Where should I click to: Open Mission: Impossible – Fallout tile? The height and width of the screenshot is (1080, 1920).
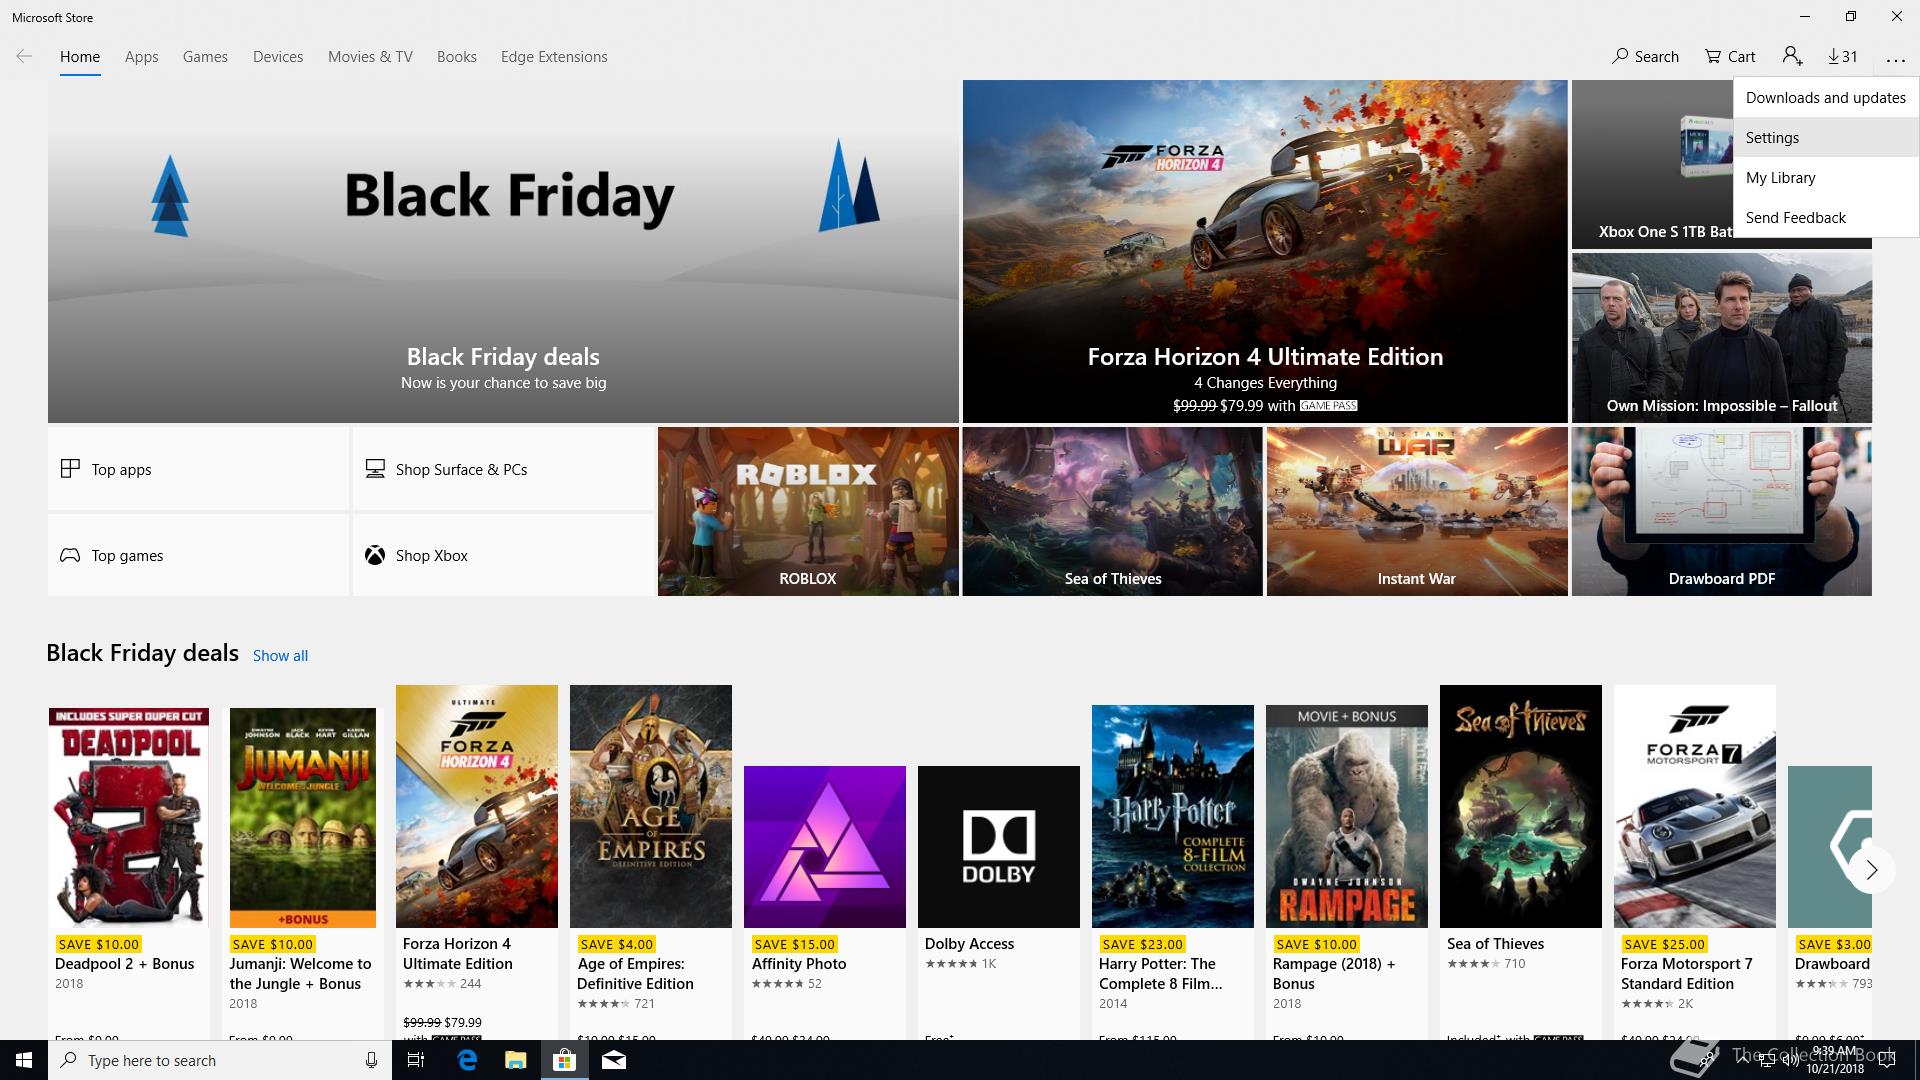[x=1722, y=337]
